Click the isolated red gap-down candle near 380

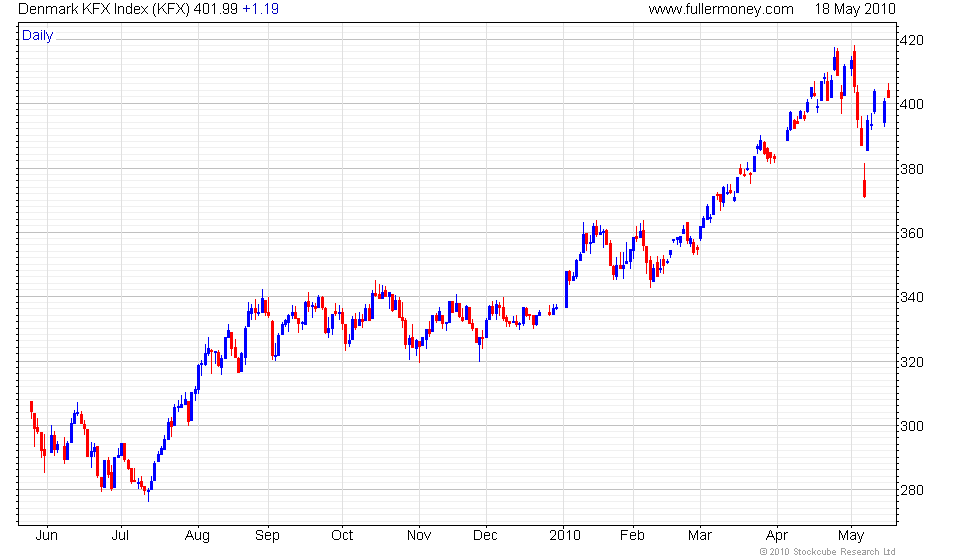[x=864, y=181]
